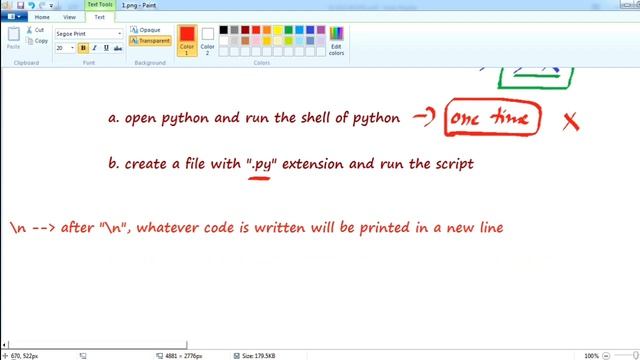Pick the purple palette color
Screen dimensions: 640x360
tap(321, 30)
